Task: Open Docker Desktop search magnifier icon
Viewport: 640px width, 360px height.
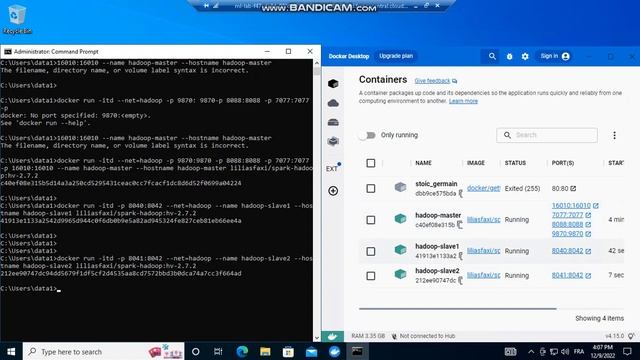Action: click(492, 56)
